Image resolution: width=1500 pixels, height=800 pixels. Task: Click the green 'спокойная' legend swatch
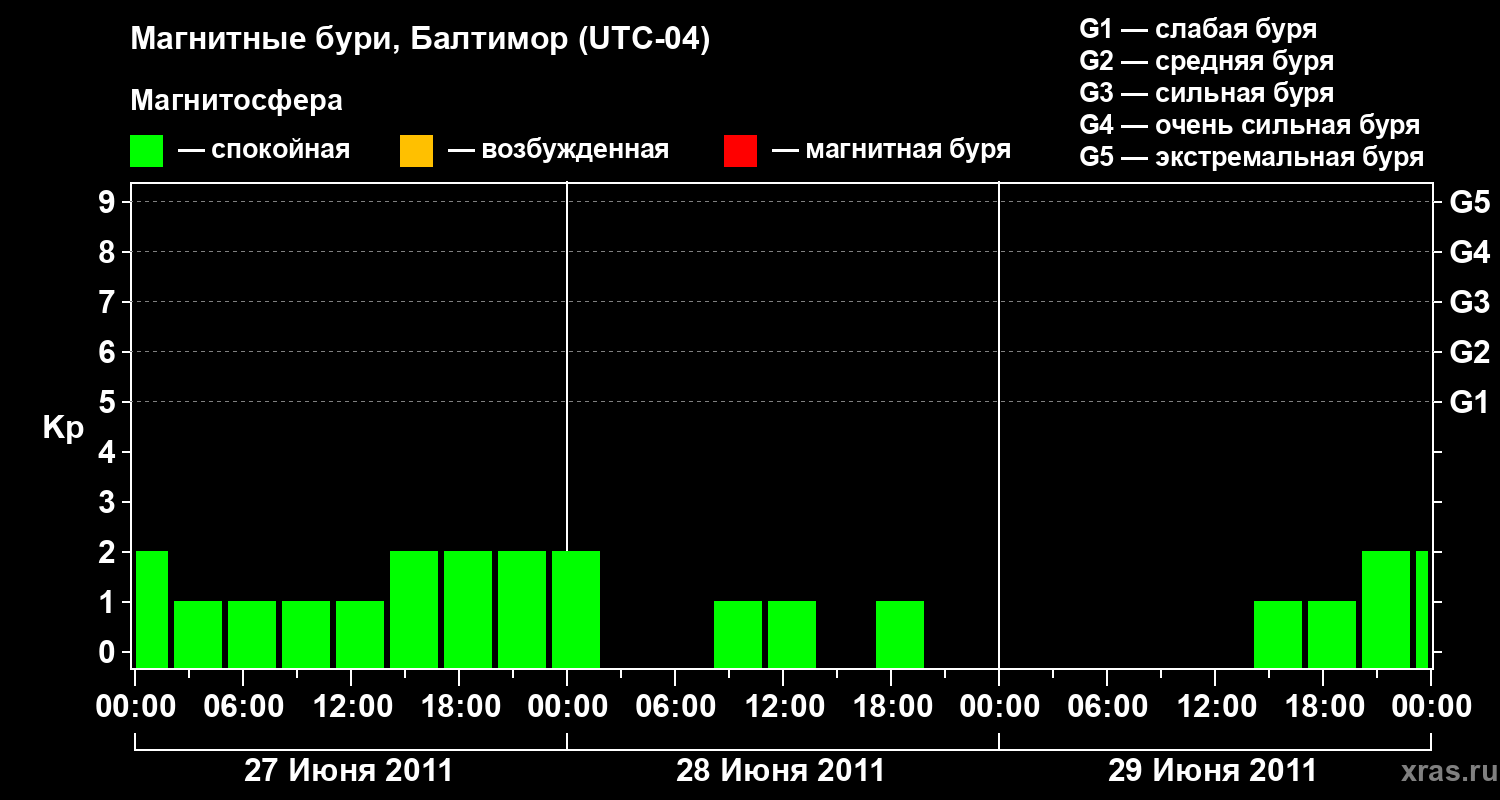click(147, 151)
